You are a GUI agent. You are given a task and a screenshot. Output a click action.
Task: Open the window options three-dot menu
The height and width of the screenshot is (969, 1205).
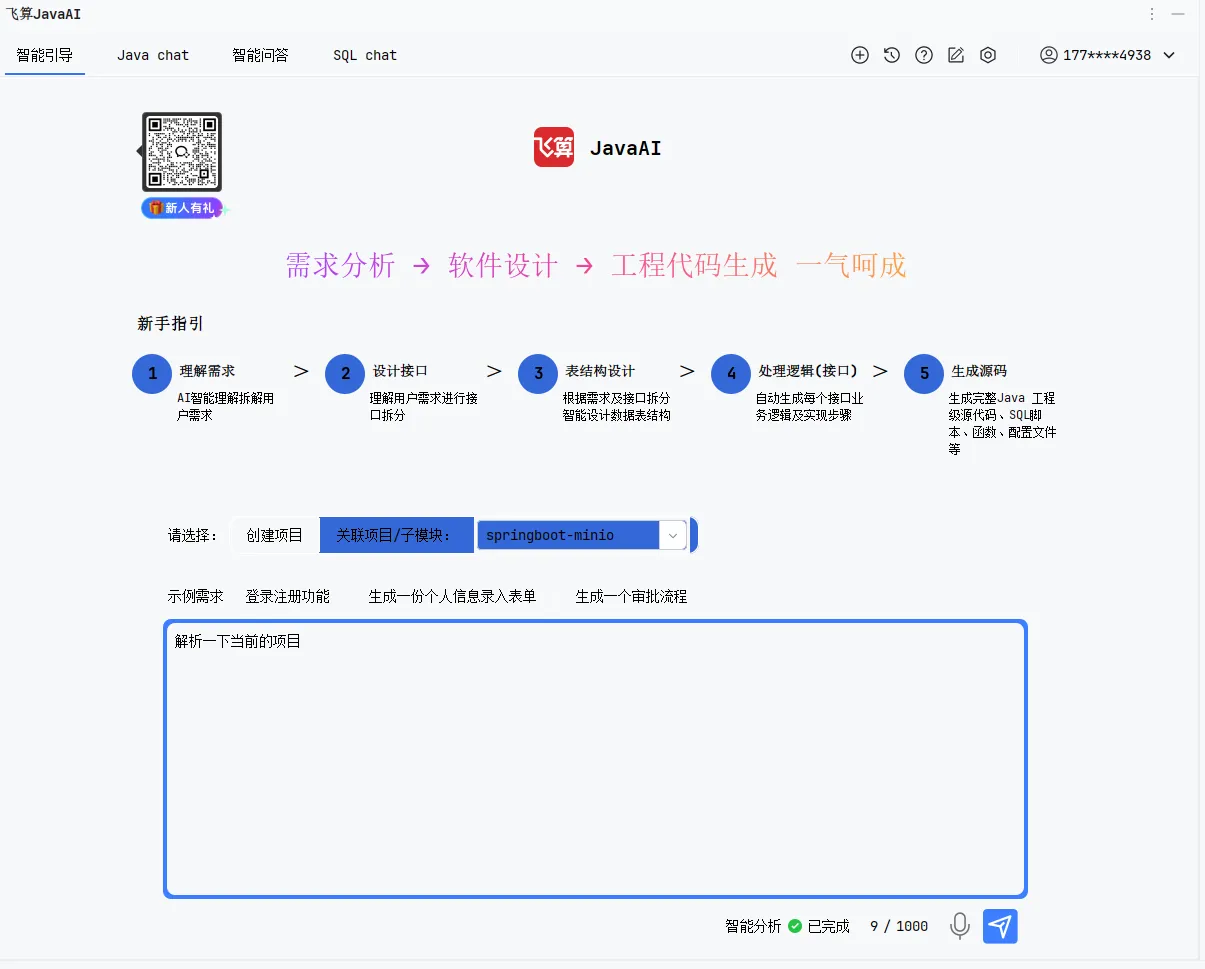click(x=1151, y=14)
